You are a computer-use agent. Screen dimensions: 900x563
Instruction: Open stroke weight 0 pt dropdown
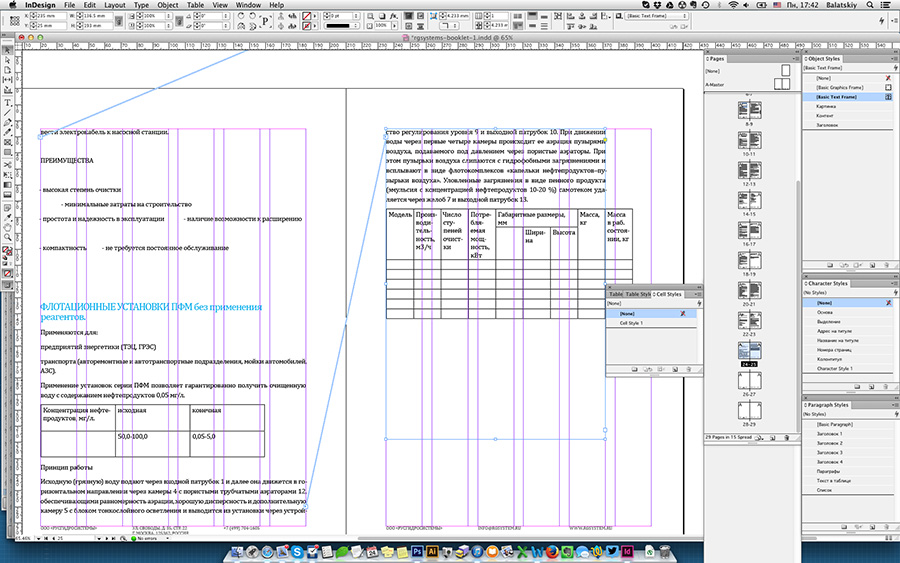tap(356, 16)
